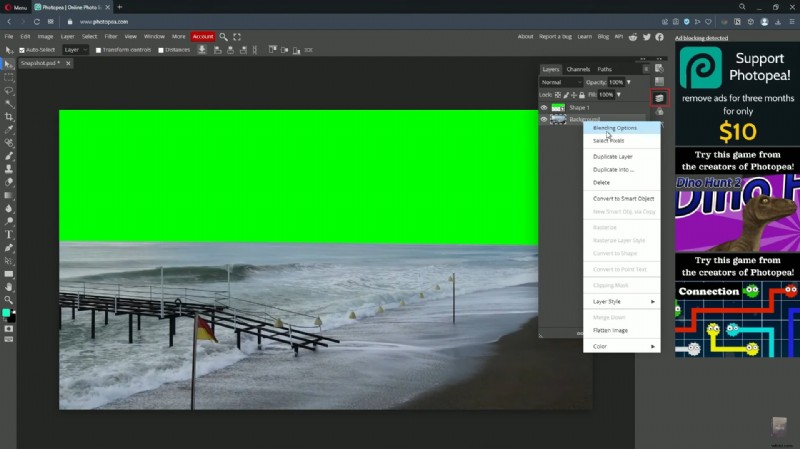Choose Blending Options from context menu

tap(615, 128)
